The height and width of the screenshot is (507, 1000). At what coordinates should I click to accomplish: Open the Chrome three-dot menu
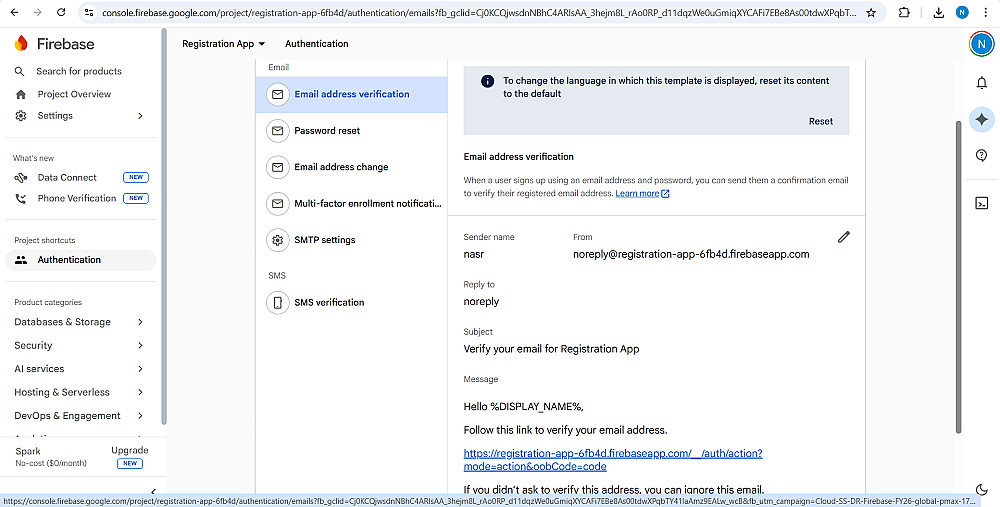pyautogui.click(x=985, y=12)
